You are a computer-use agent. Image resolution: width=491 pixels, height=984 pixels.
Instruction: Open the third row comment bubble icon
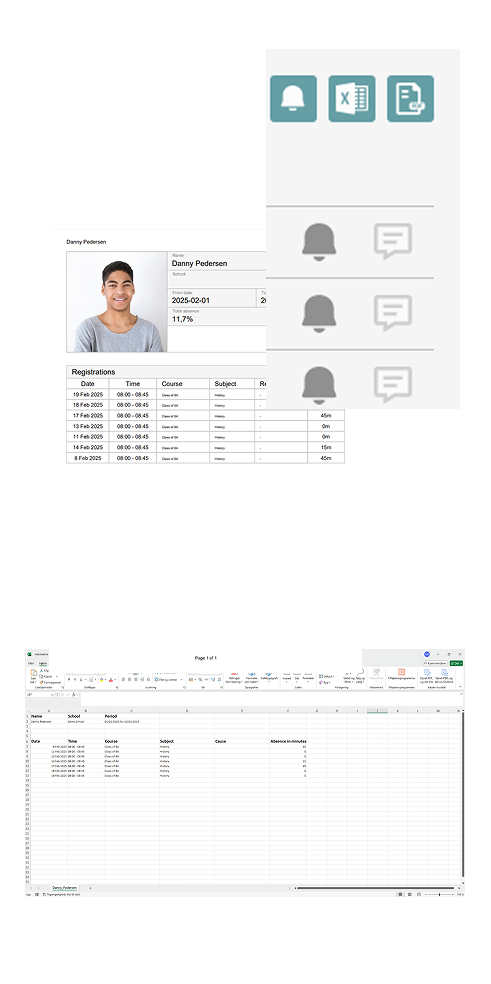point(393,384)
